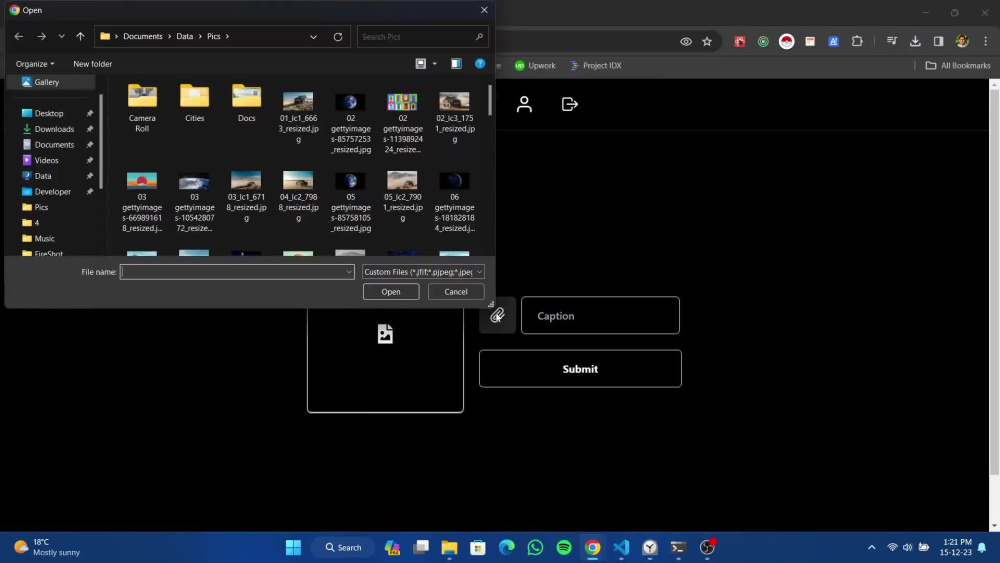Image resolution: width=1000 pixels, height=563 pixels.
Task: Click the Cancel button
Action: 456,292
